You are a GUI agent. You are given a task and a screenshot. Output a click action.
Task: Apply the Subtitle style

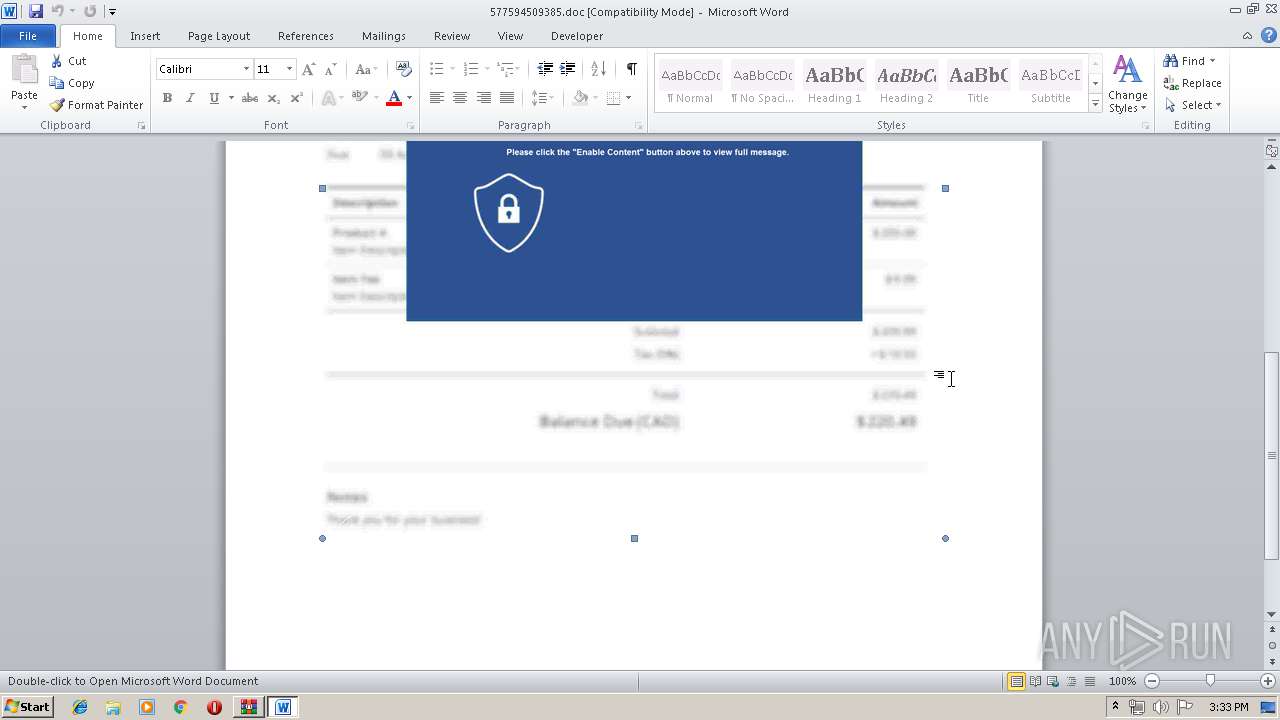1050,84
